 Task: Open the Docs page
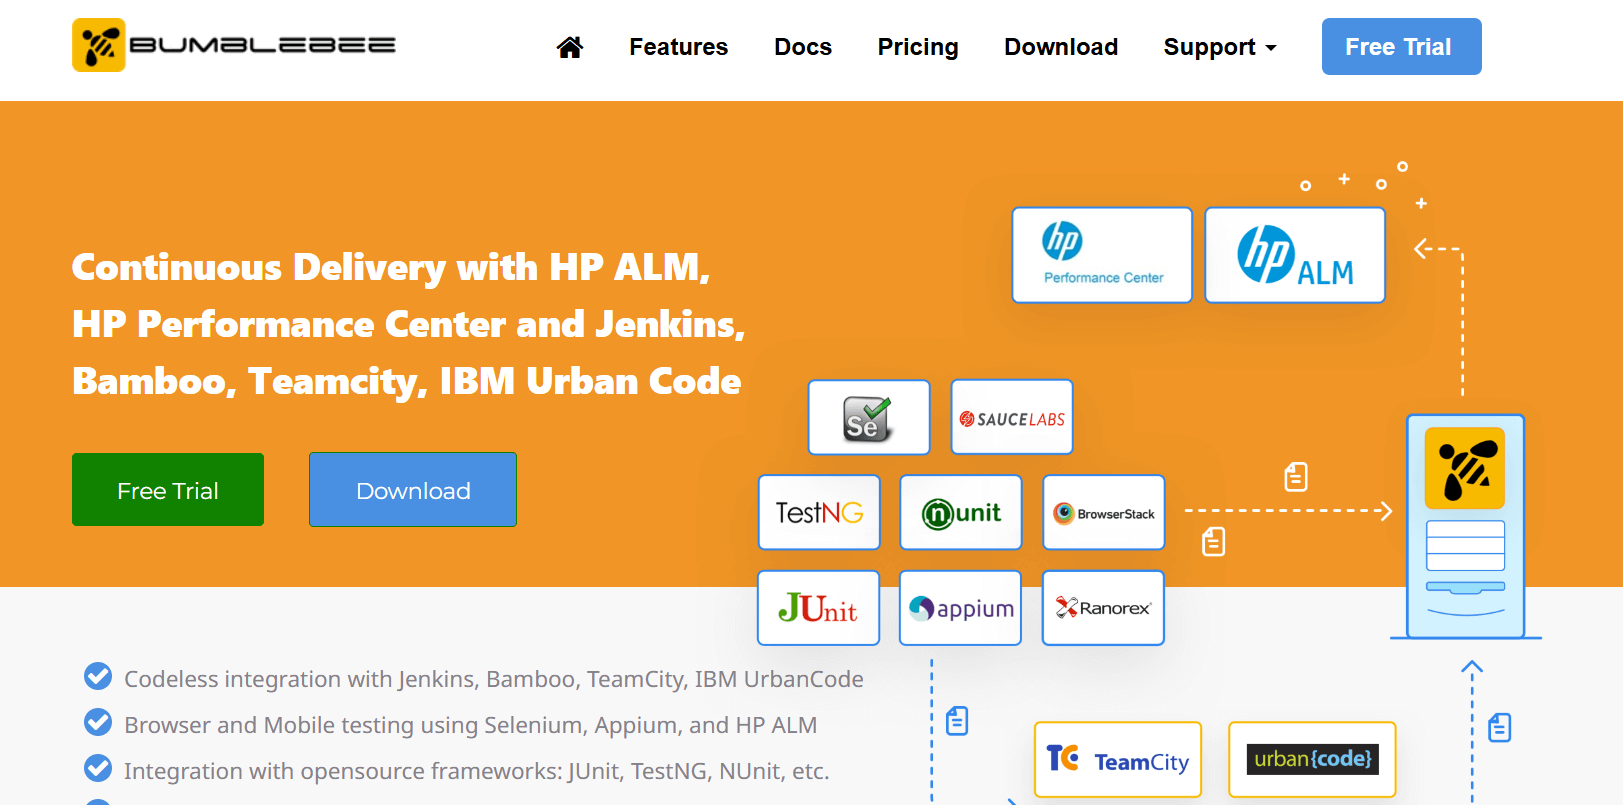pyautogui.click(x=803, y=47)
